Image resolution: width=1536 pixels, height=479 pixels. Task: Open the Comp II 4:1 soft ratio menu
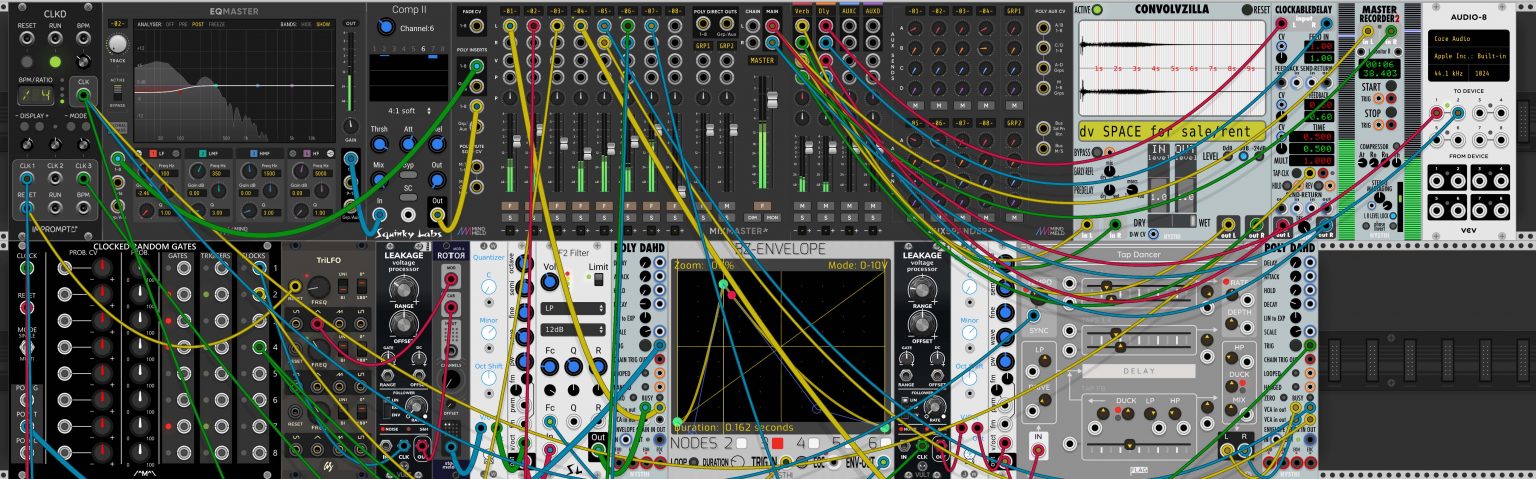coord(408,110)
